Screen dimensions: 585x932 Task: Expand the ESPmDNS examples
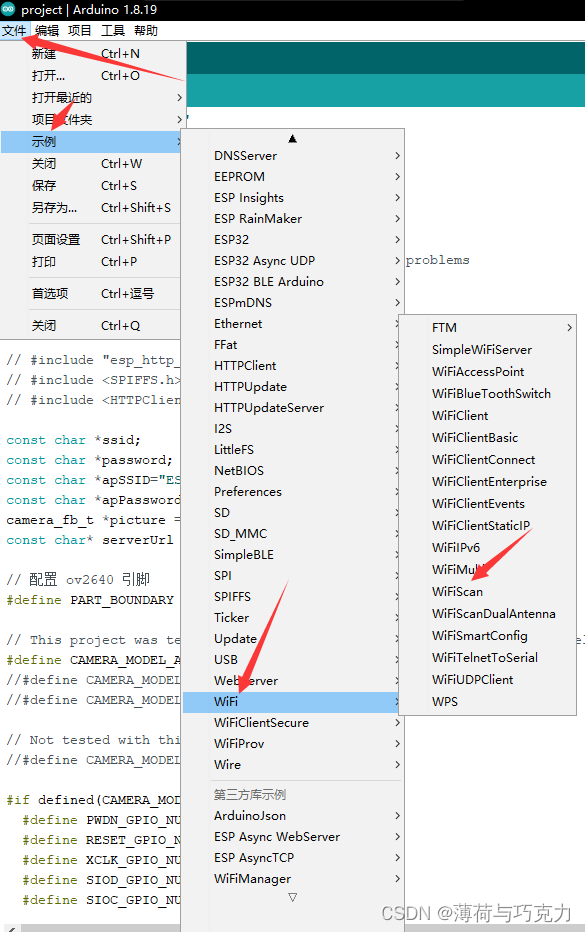(293, 303)
